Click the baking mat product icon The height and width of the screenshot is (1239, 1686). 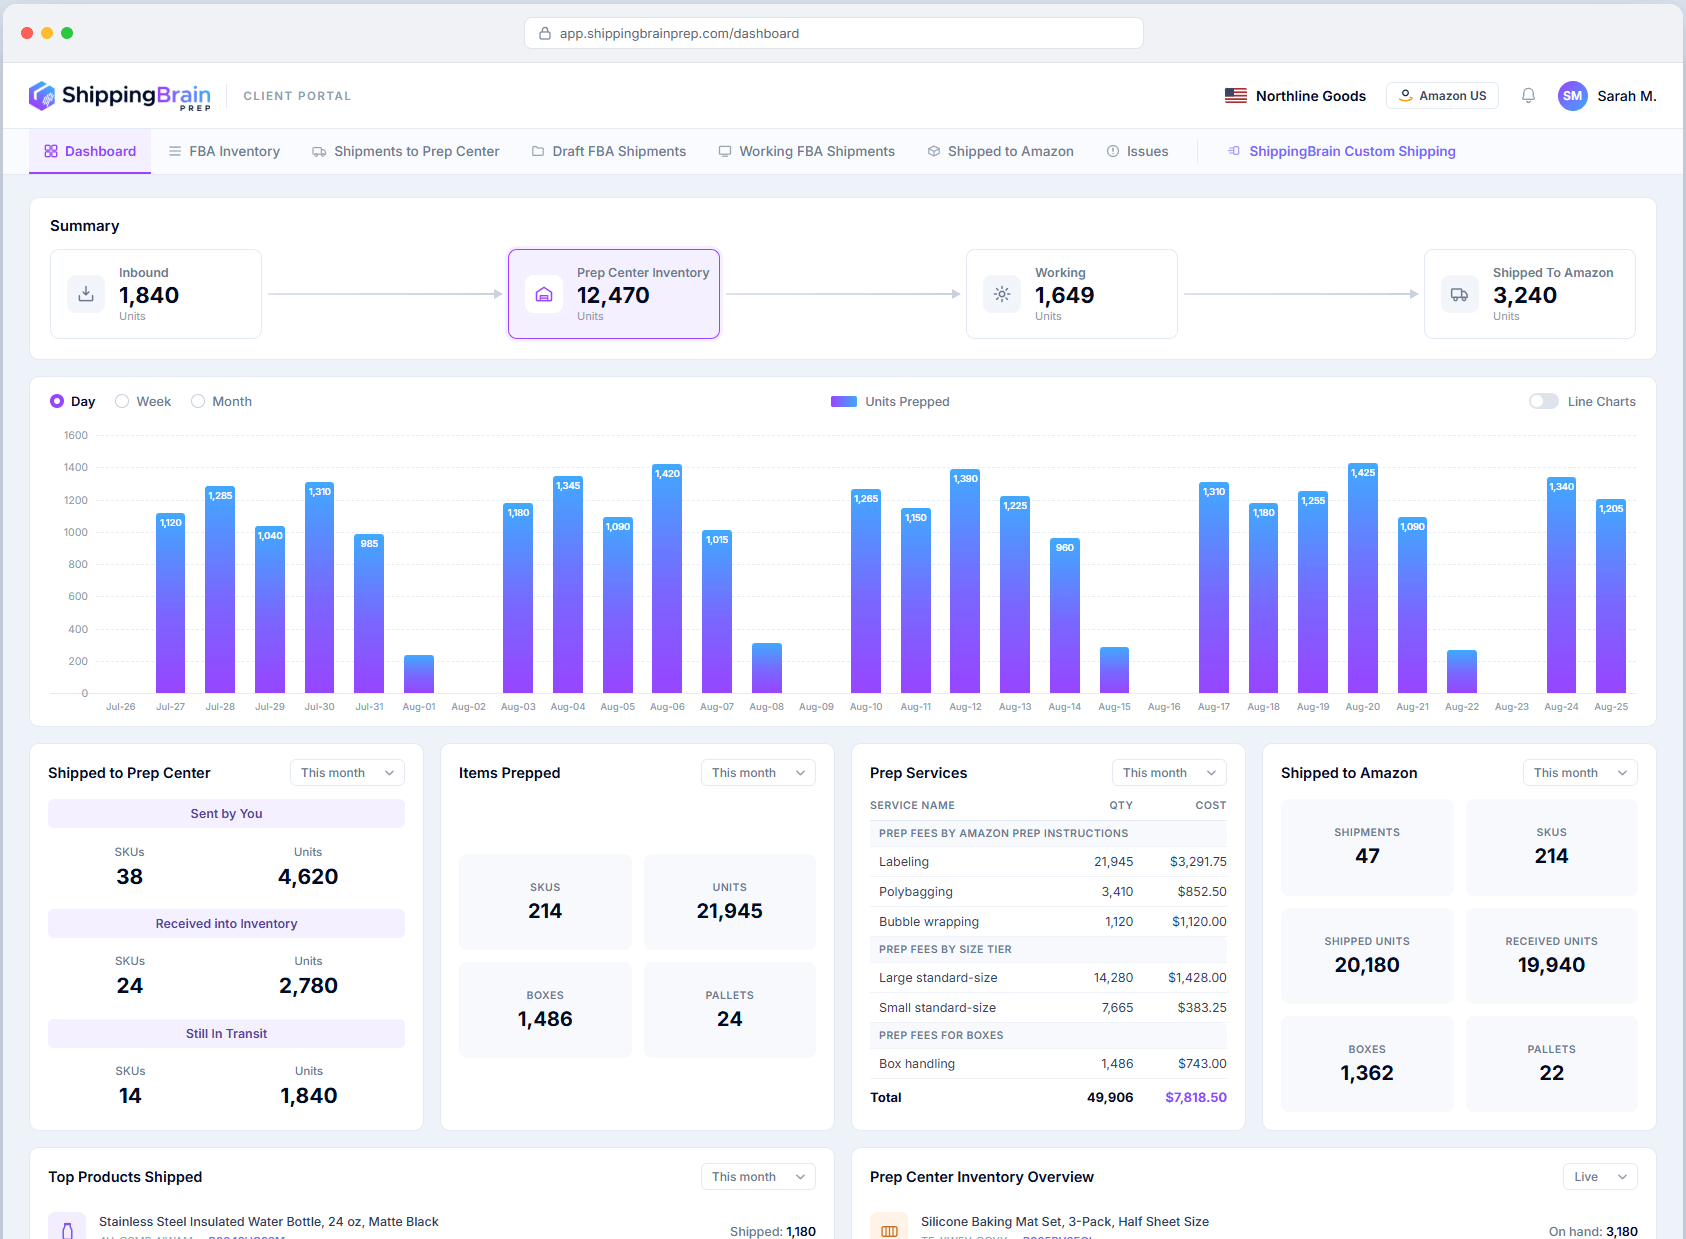[889, 1228]
